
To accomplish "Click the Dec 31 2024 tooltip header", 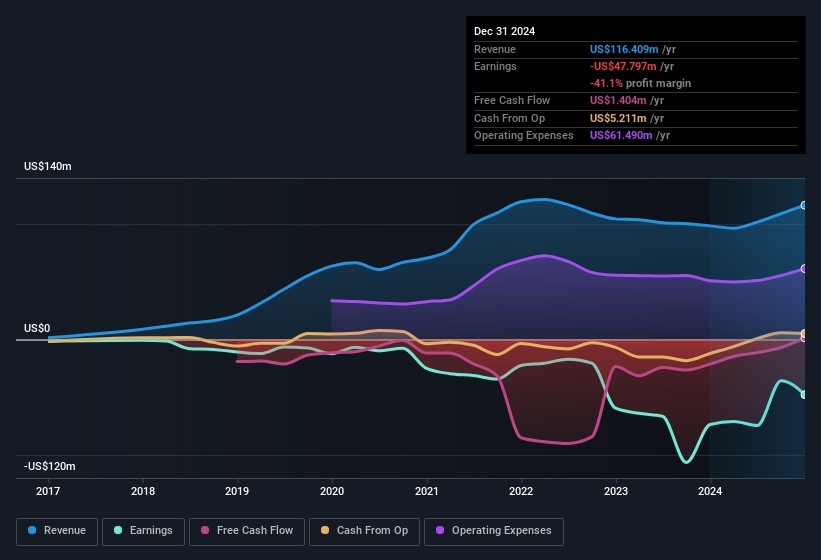I will click(505, 31).
